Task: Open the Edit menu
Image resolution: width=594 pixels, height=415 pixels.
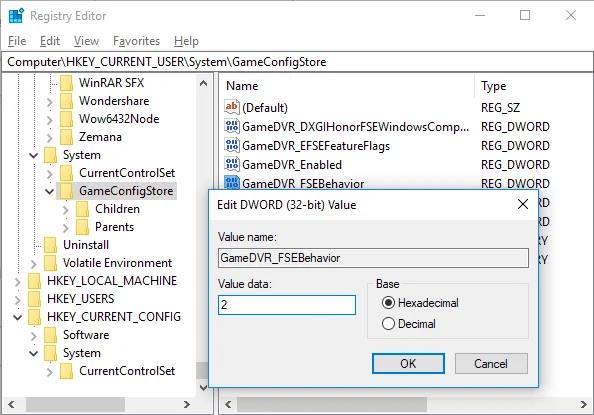Action: point(50,41)
